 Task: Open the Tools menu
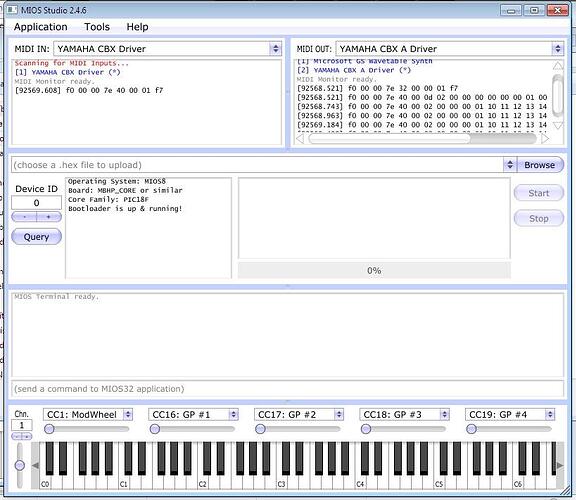[97, 27]
